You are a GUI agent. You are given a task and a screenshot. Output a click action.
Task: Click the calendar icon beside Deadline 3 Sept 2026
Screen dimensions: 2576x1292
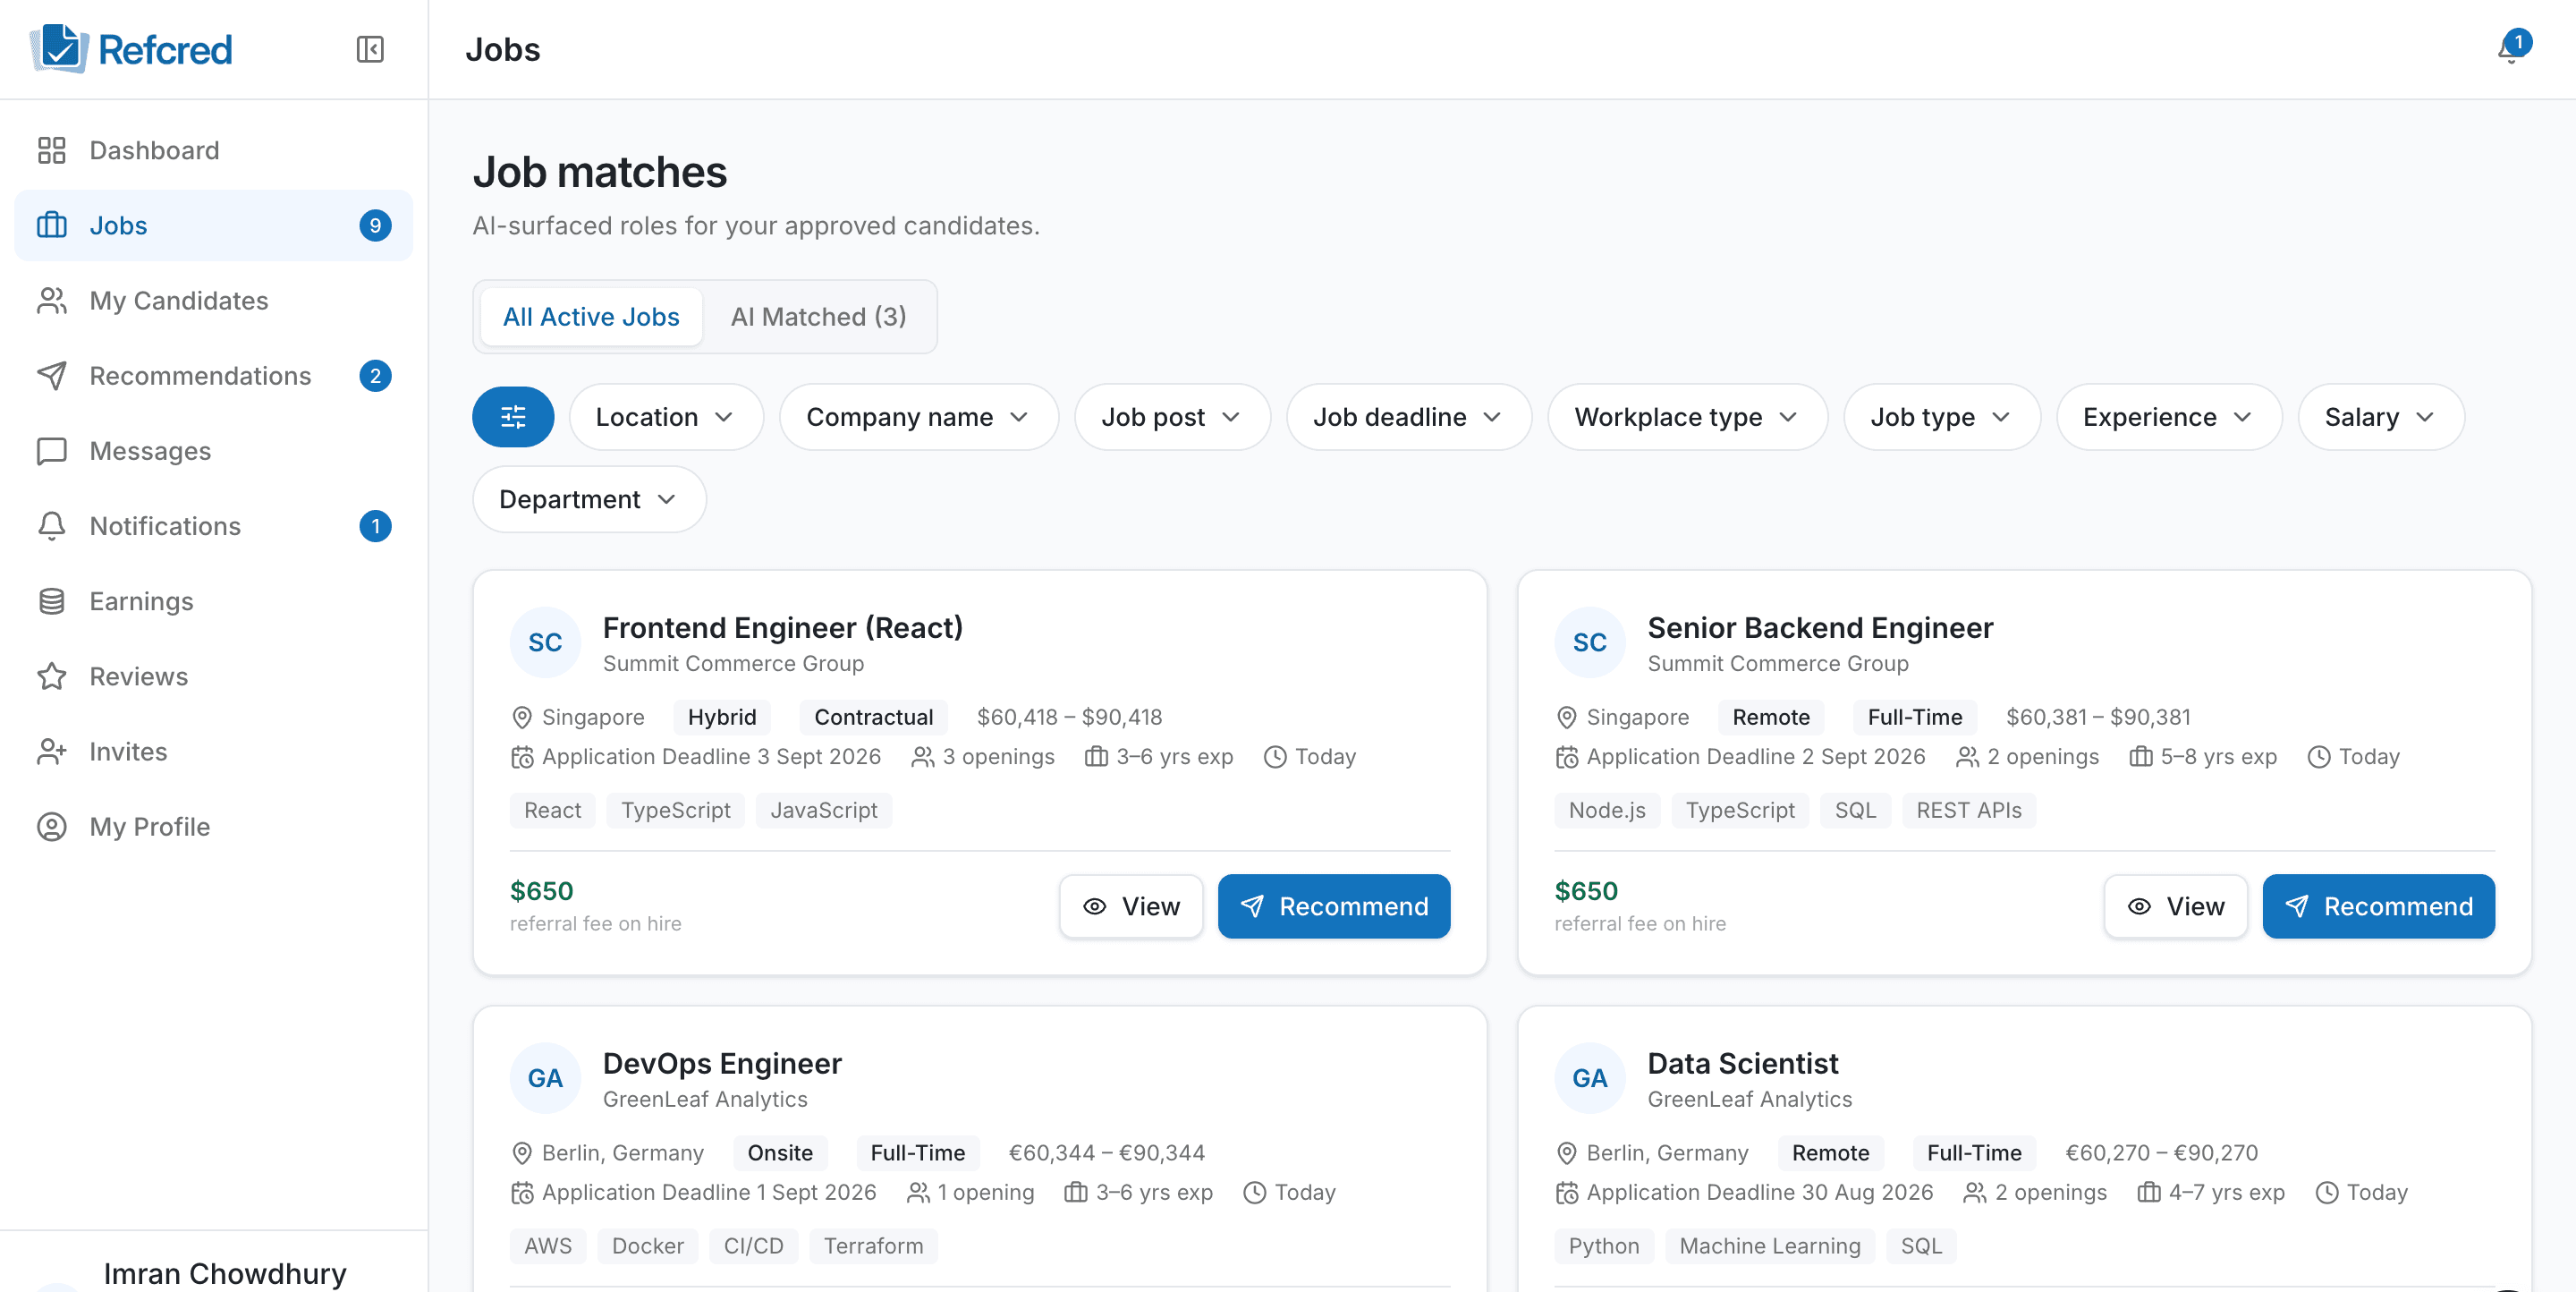522,757
